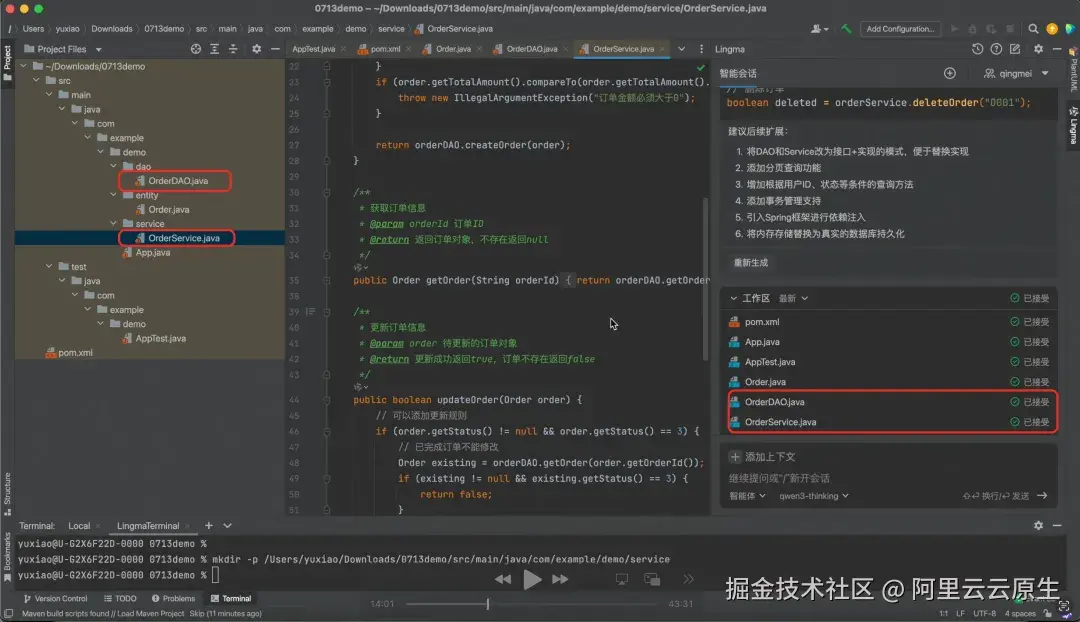Open the Lingma vertical sidebar tab

pos(1073,125)
